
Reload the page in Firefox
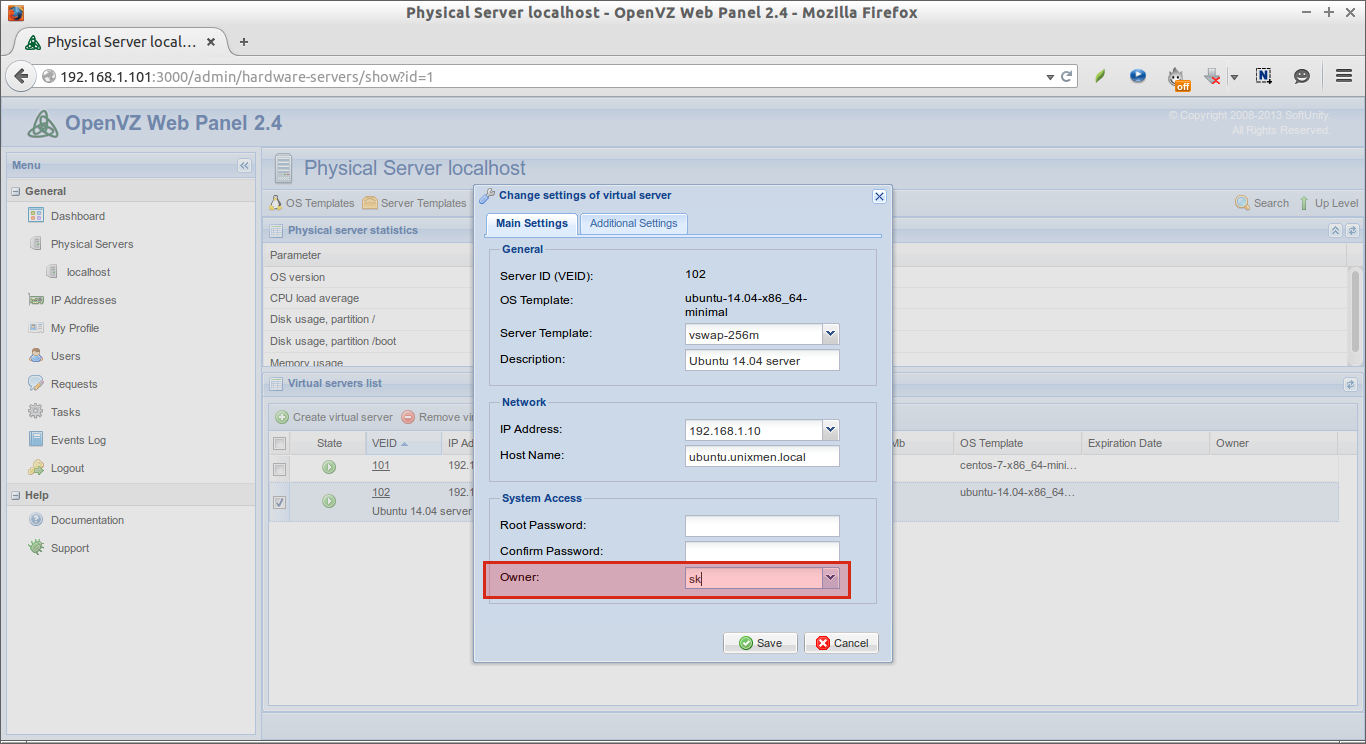(1067, 76)
